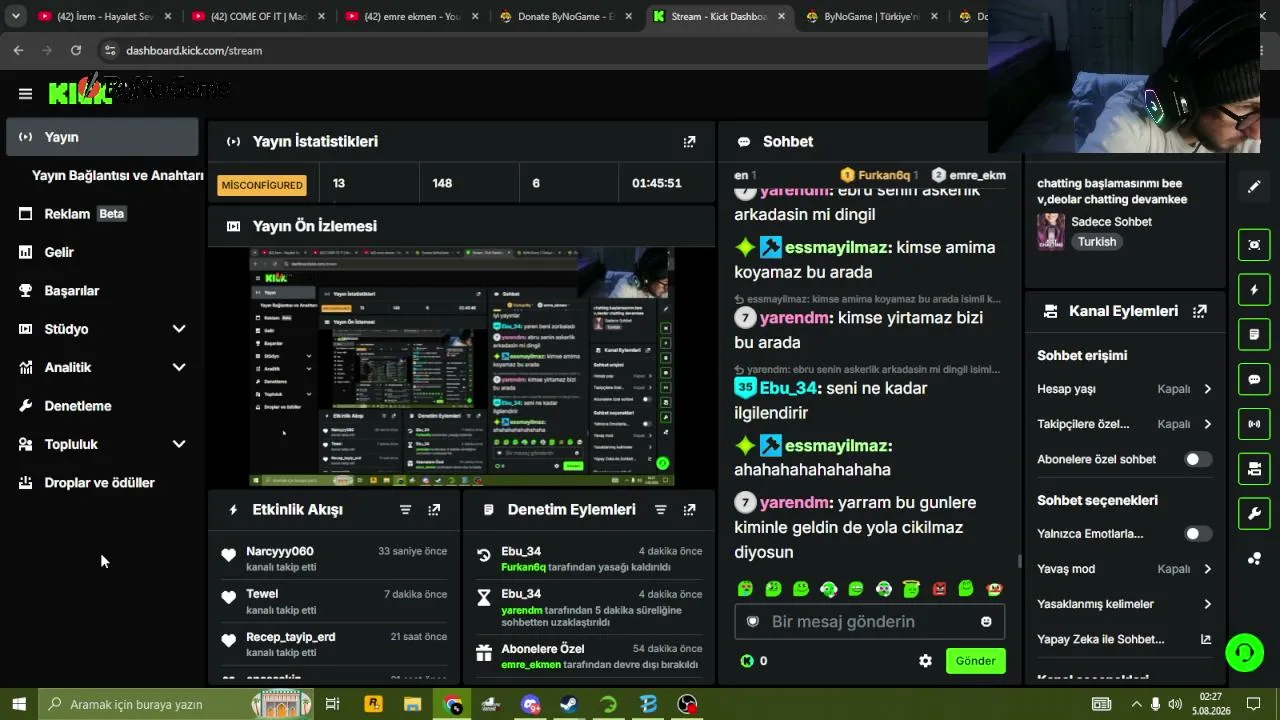Switch to Donate ByNoGame browser tab
The height and width of the screenshot is (720, 1280).
(565, 16)
